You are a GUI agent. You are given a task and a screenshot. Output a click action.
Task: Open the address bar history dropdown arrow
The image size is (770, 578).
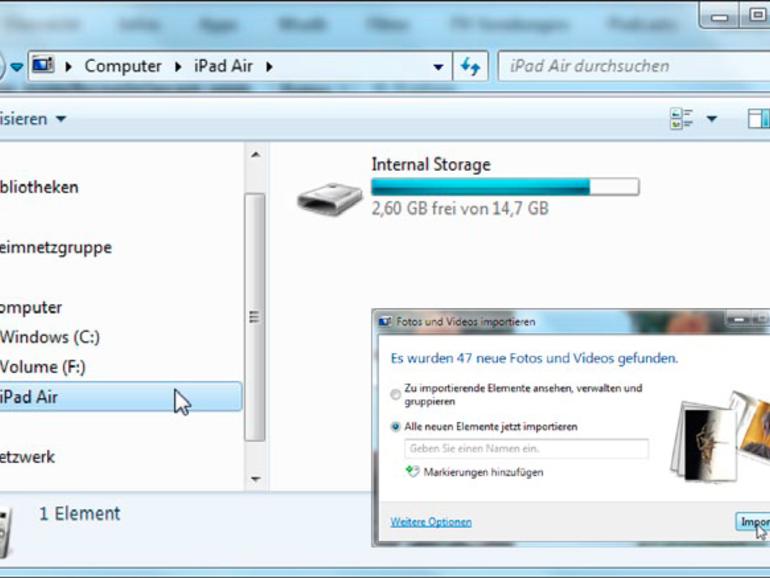[x=438, y=66]
